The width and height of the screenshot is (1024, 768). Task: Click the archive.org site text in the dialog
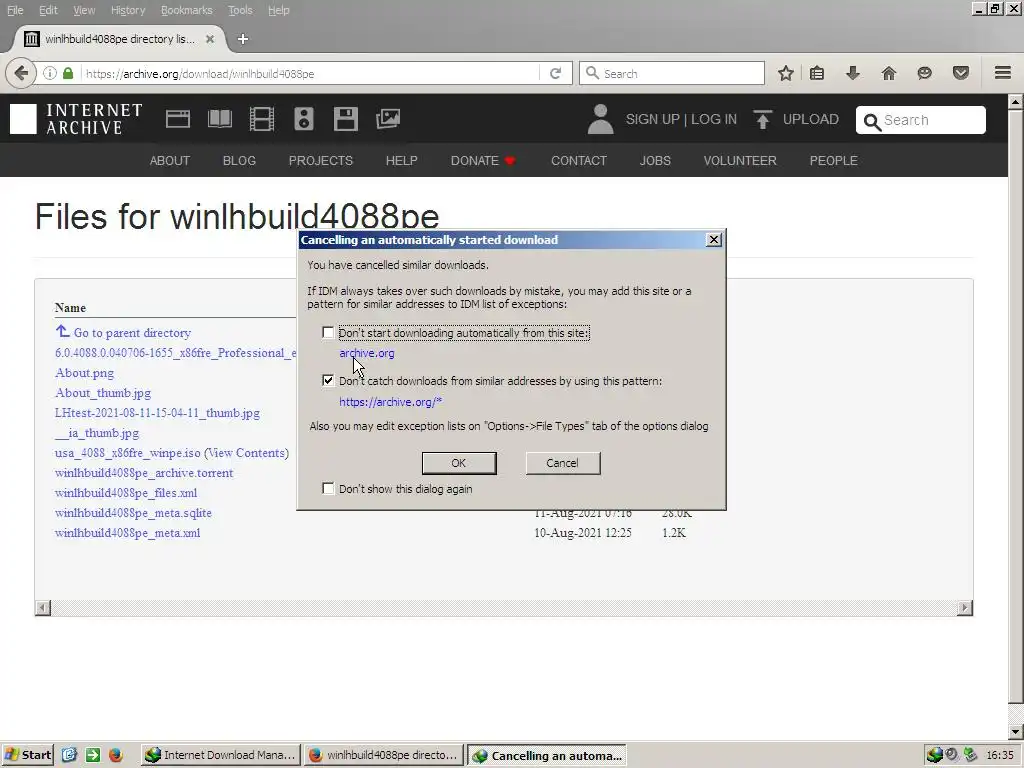[366, 353]
